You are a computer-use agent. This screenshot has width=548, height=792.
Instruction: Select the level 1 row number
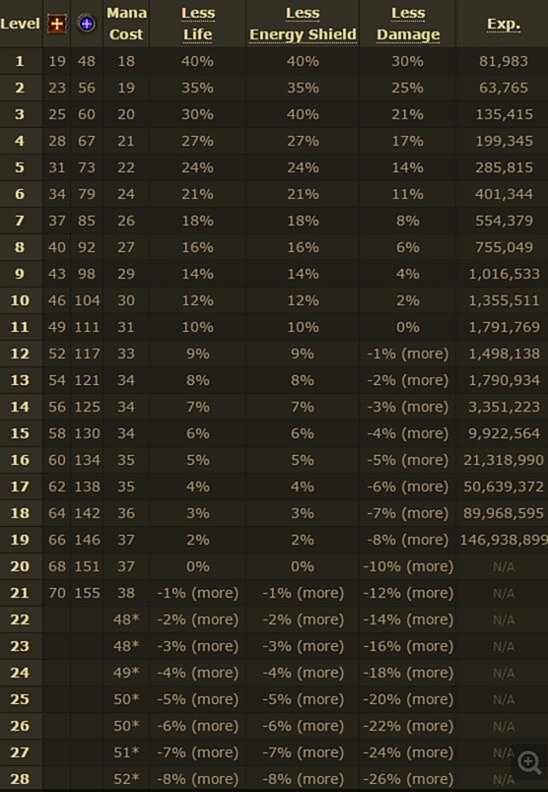20,61
